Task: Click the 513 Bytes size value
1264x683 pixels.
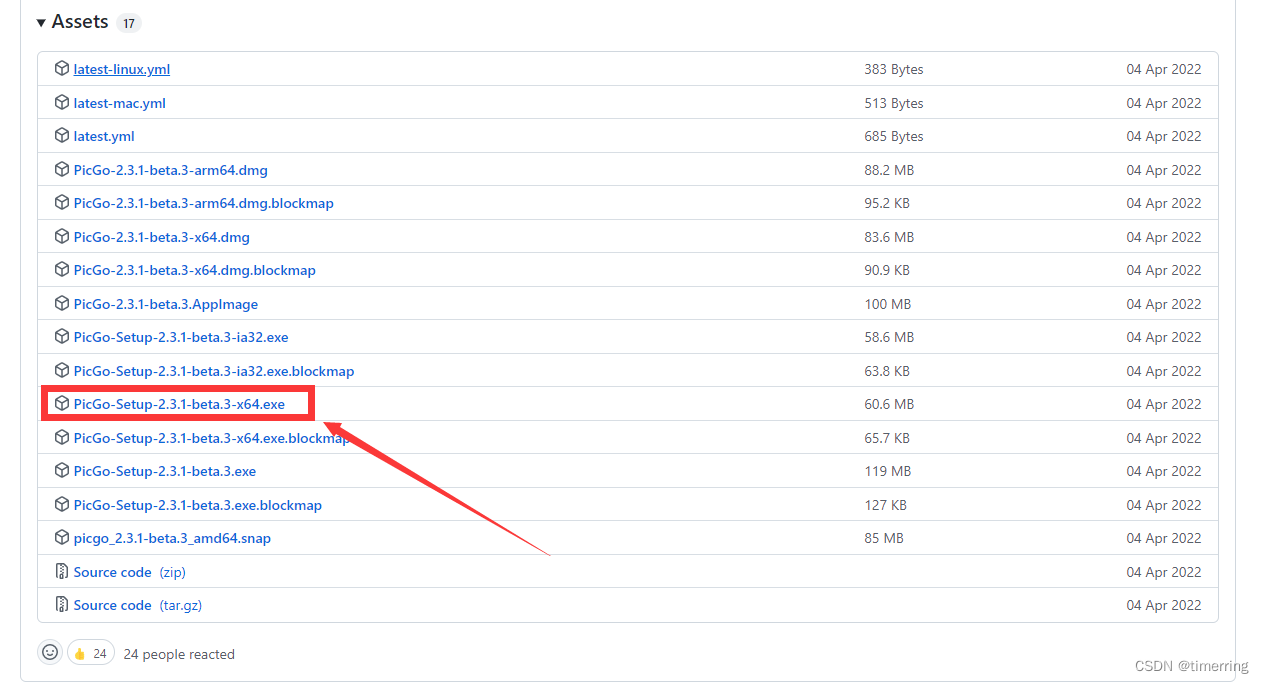Action: pos(894,103)
